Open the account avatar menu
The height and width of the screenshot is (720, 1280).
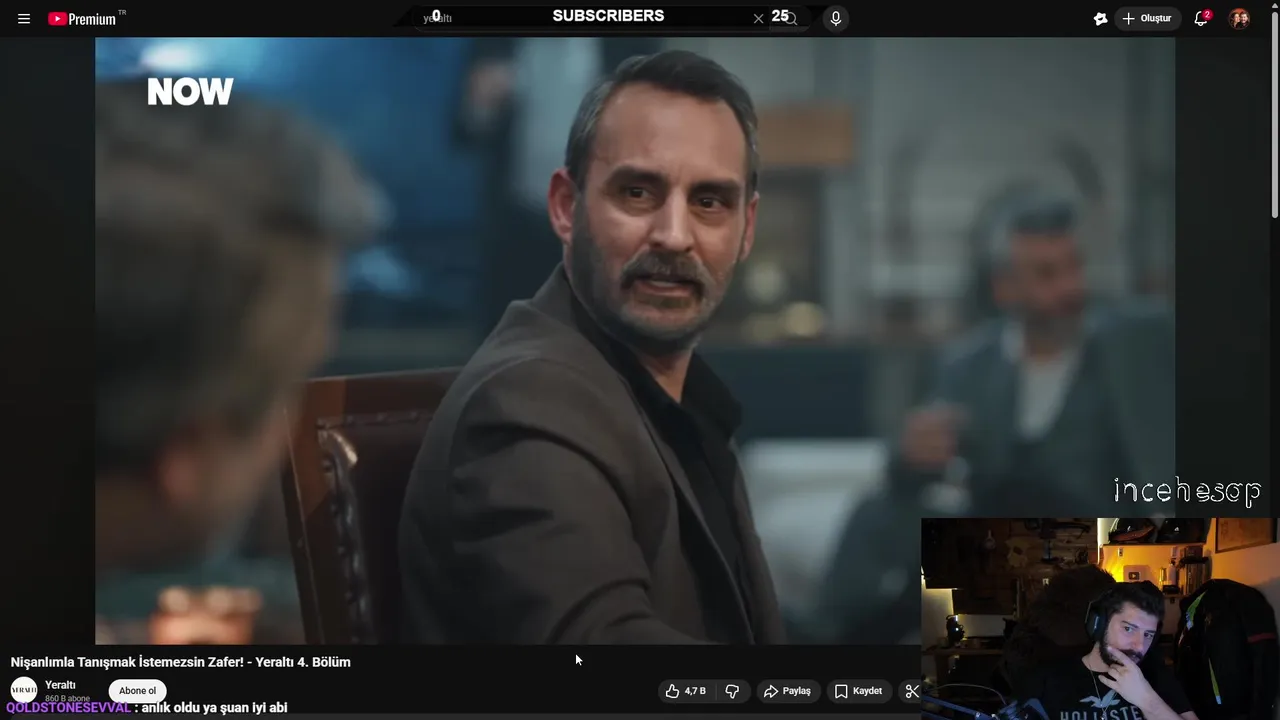(x=1239, y=18)
